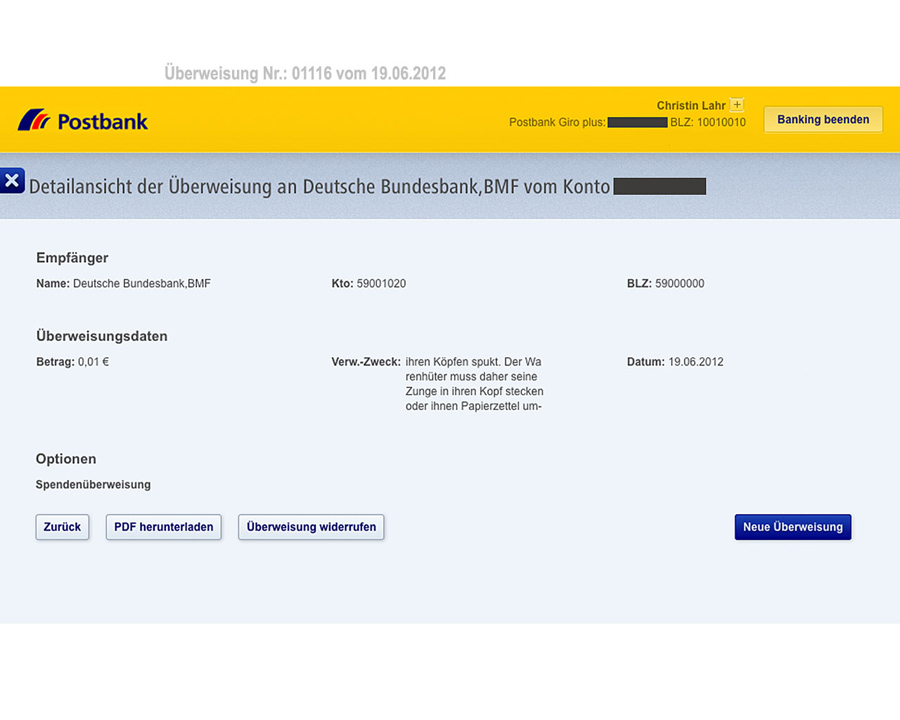Click the Überweisungsdaten section heading
Viewport: 900px width, 720px height.
click(102, 336)
